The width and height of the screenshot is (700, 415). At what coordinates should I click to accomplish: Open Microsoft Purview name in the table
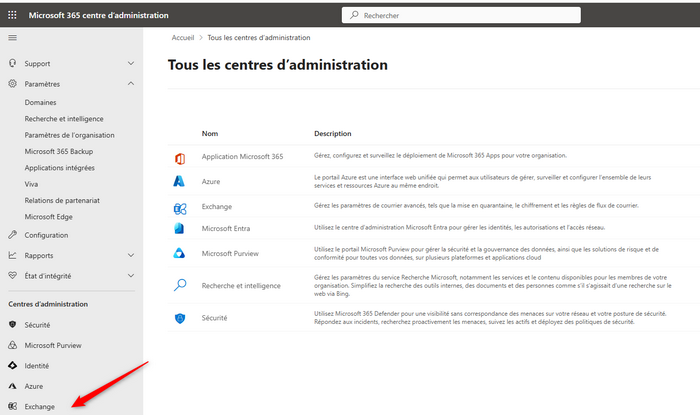(230, 253)
